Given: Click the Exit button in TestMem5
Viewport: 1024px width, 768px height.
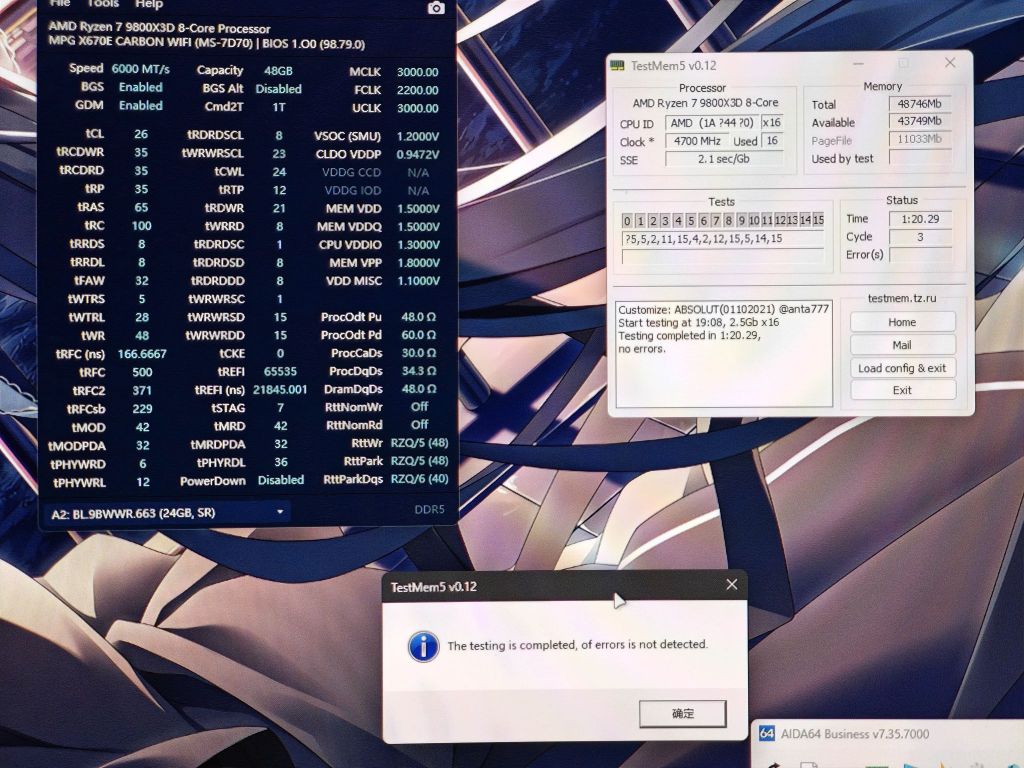Looking at the screenshot, I should [902, 391].
